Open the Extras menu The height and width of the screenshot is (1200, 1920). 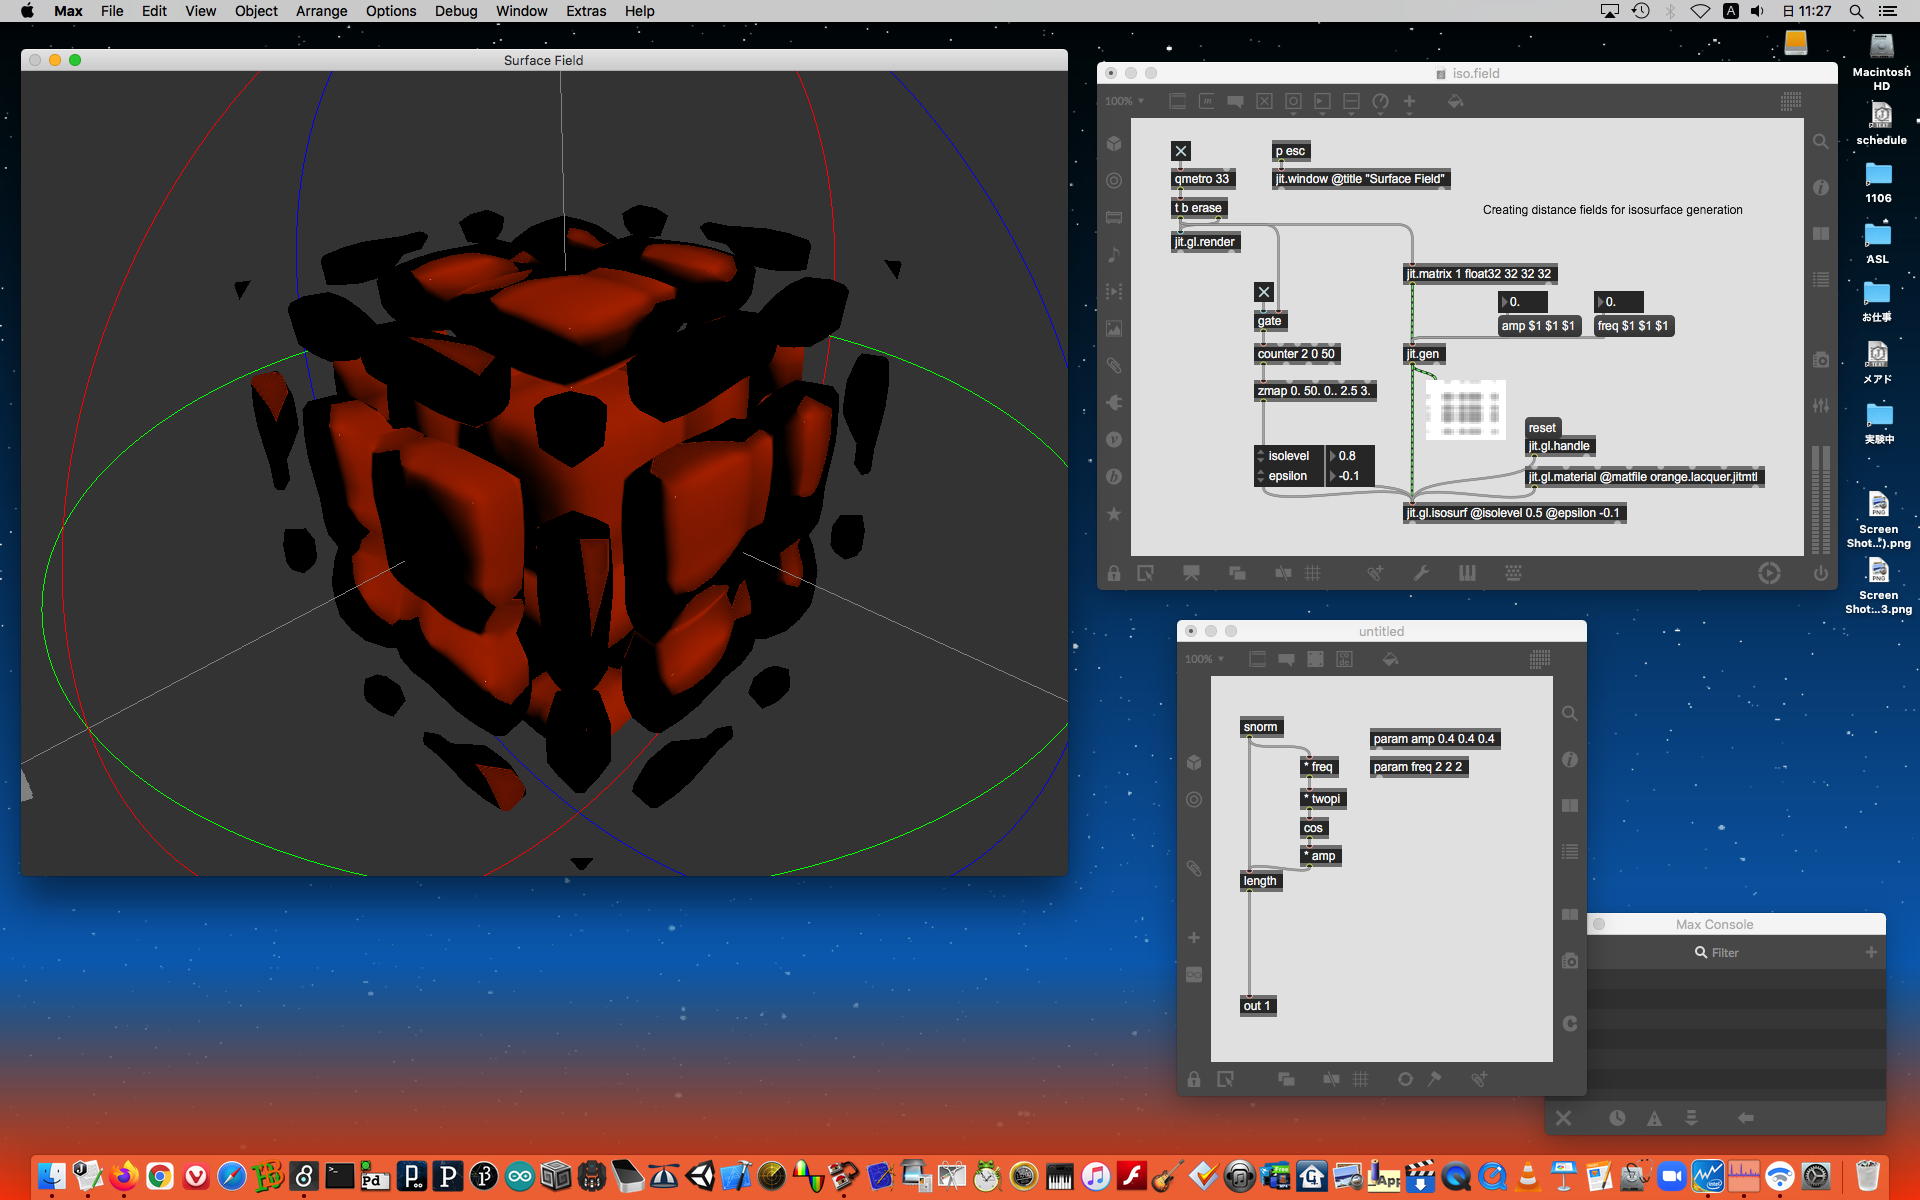(585, 11)
